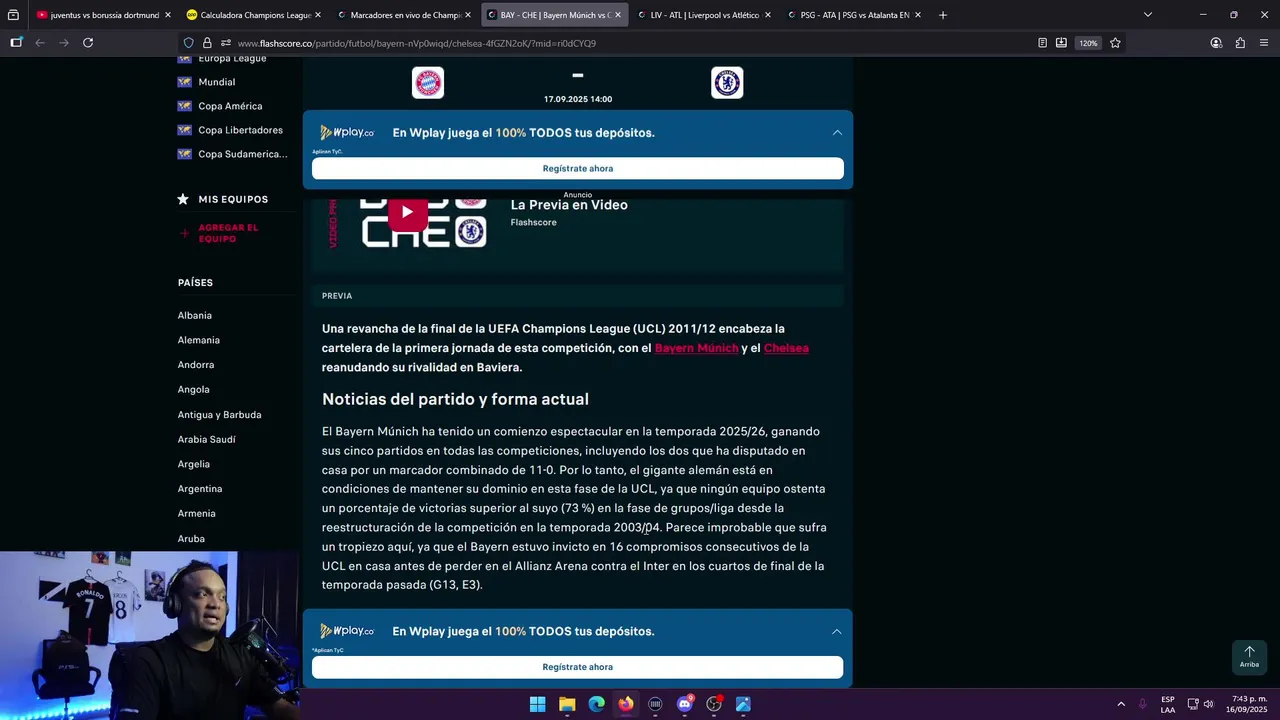Click the Arriba scroll-to-top button
1280x720 pixels.
1249,657
